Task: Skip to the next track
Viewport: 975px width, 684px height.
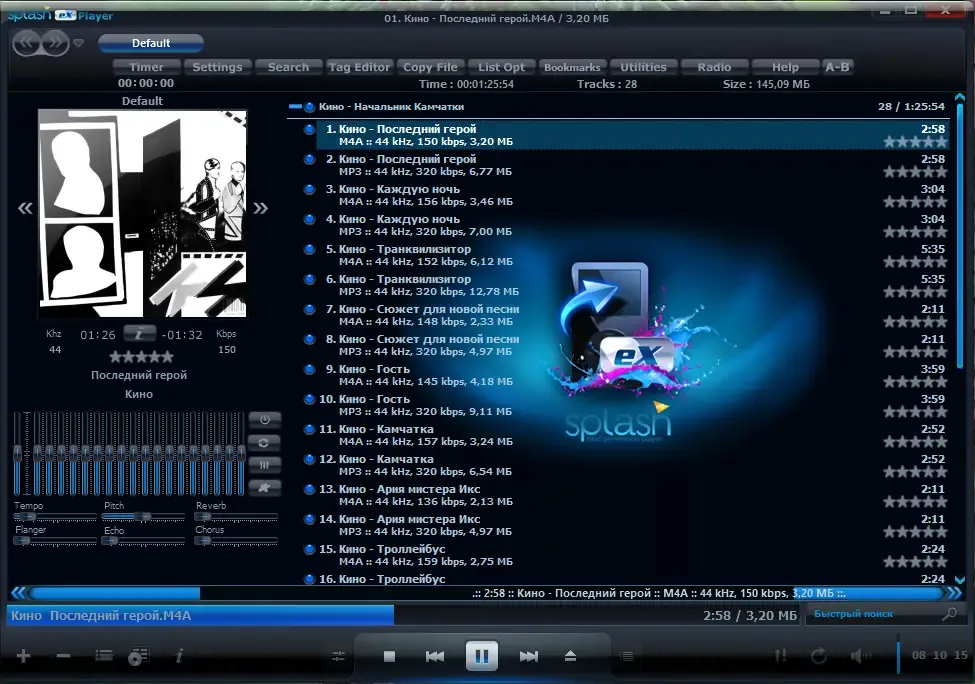Action: click(x=529, y=656)
